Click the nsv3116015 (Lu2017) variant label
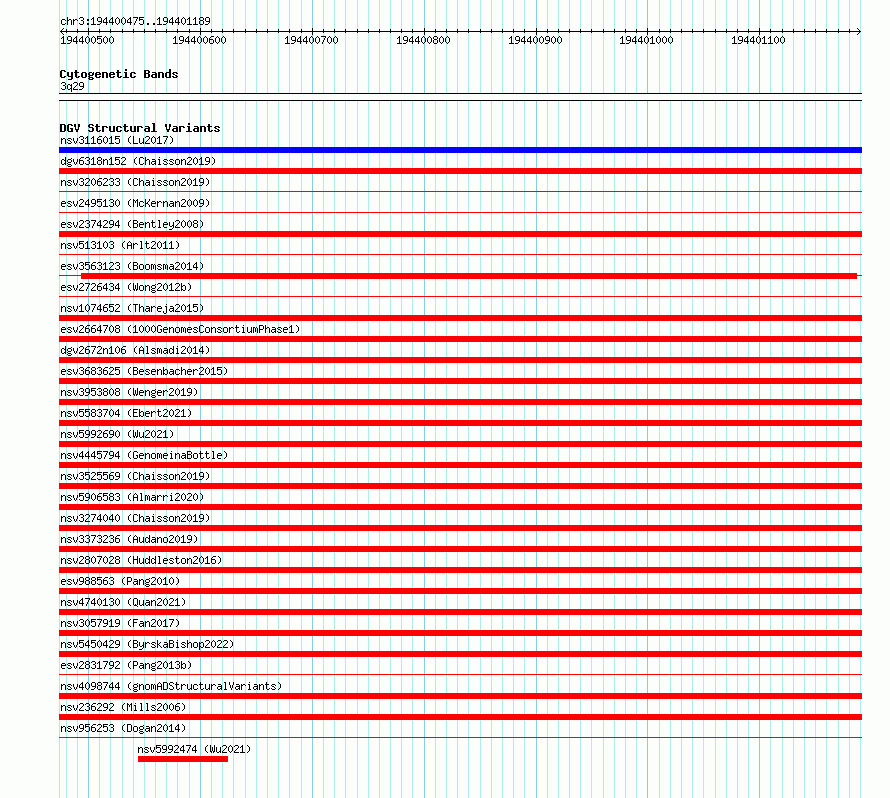 [x=117, y=140]
